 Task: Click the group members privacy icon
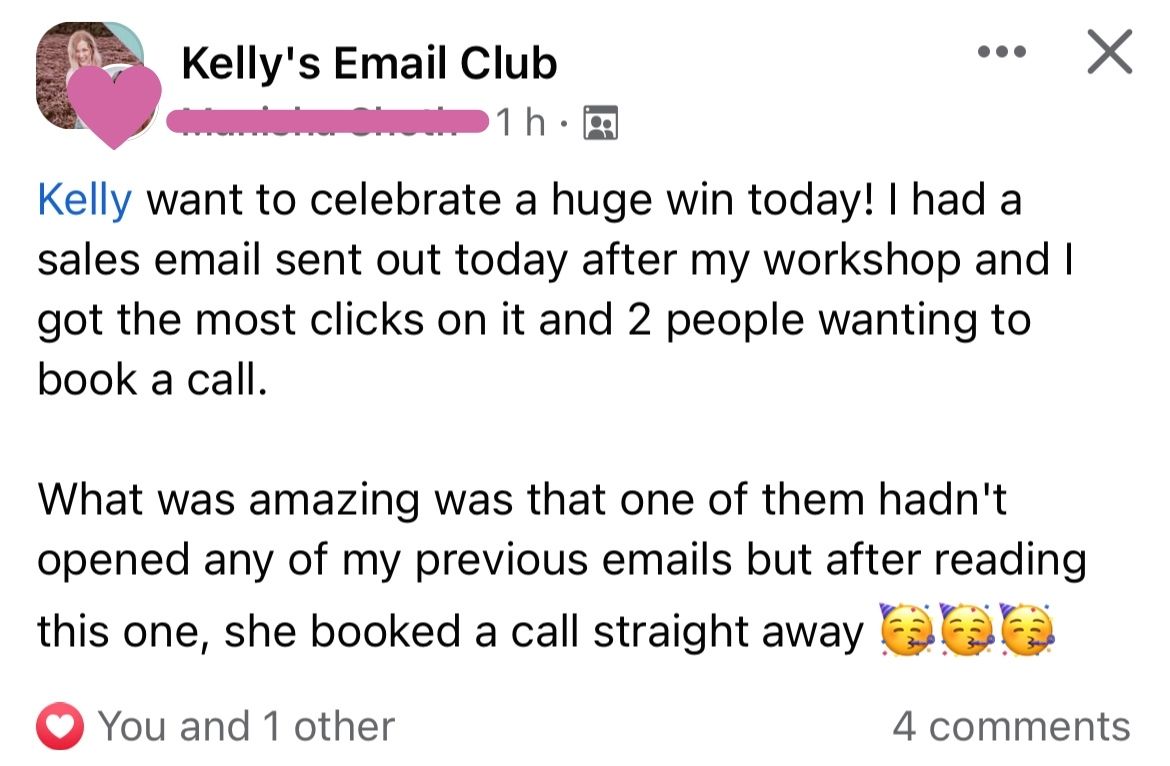click(601, 122)
